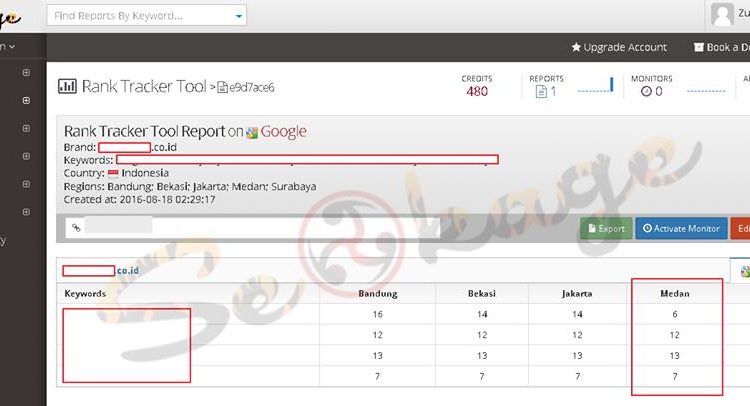Click the Google icon in report title

(x=252, y=132)
